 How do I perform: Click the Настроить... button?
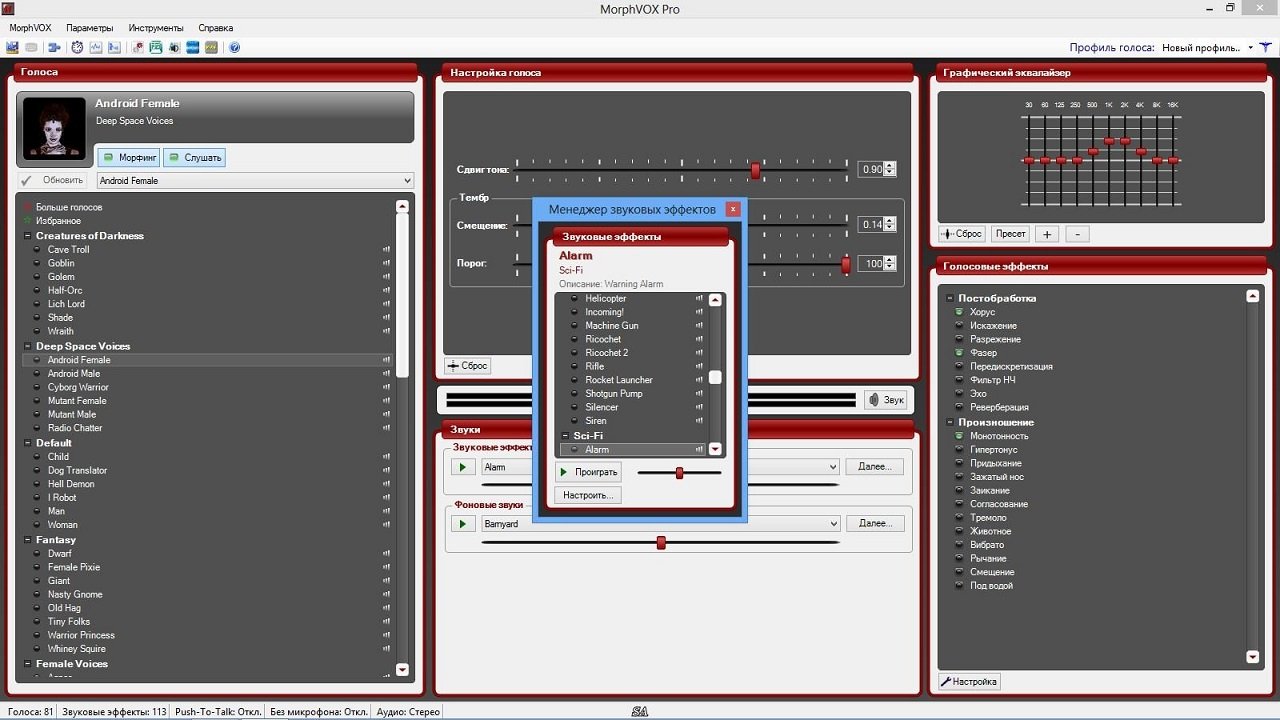(x=588, y=495)
